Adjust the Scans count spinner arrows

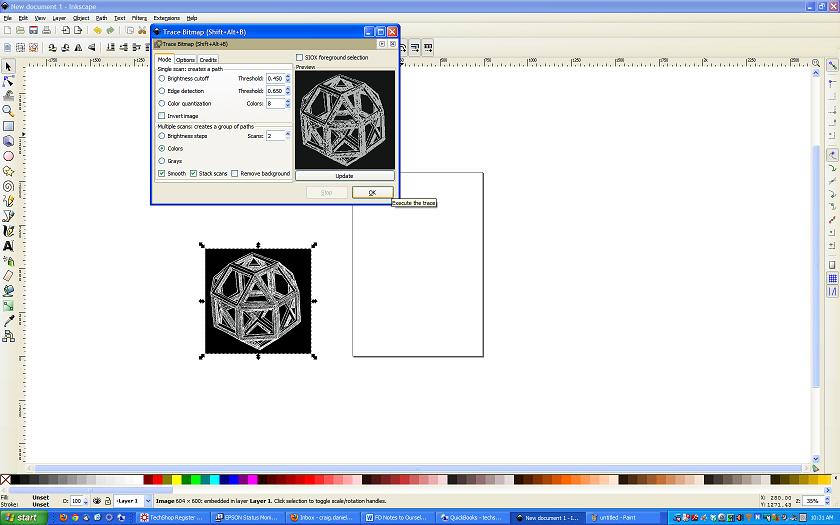point(288,136)
